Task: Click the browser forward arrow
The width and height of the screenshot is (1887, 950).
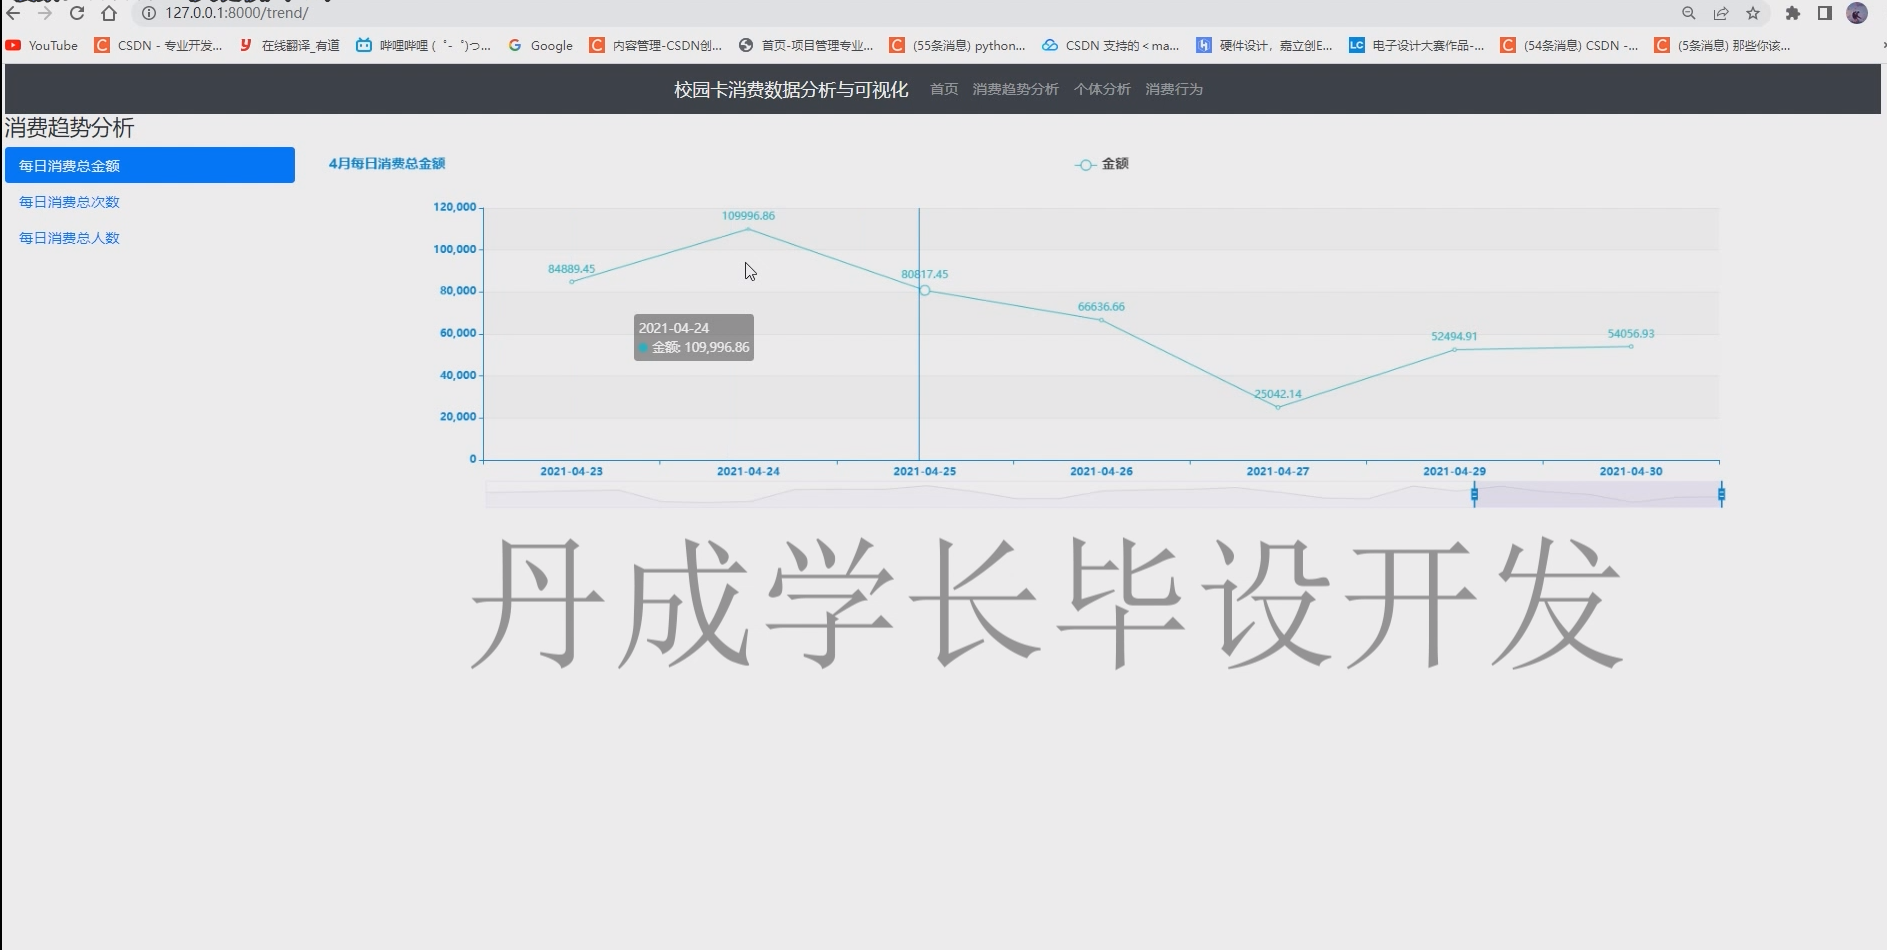Action: (x=45, y=14)
